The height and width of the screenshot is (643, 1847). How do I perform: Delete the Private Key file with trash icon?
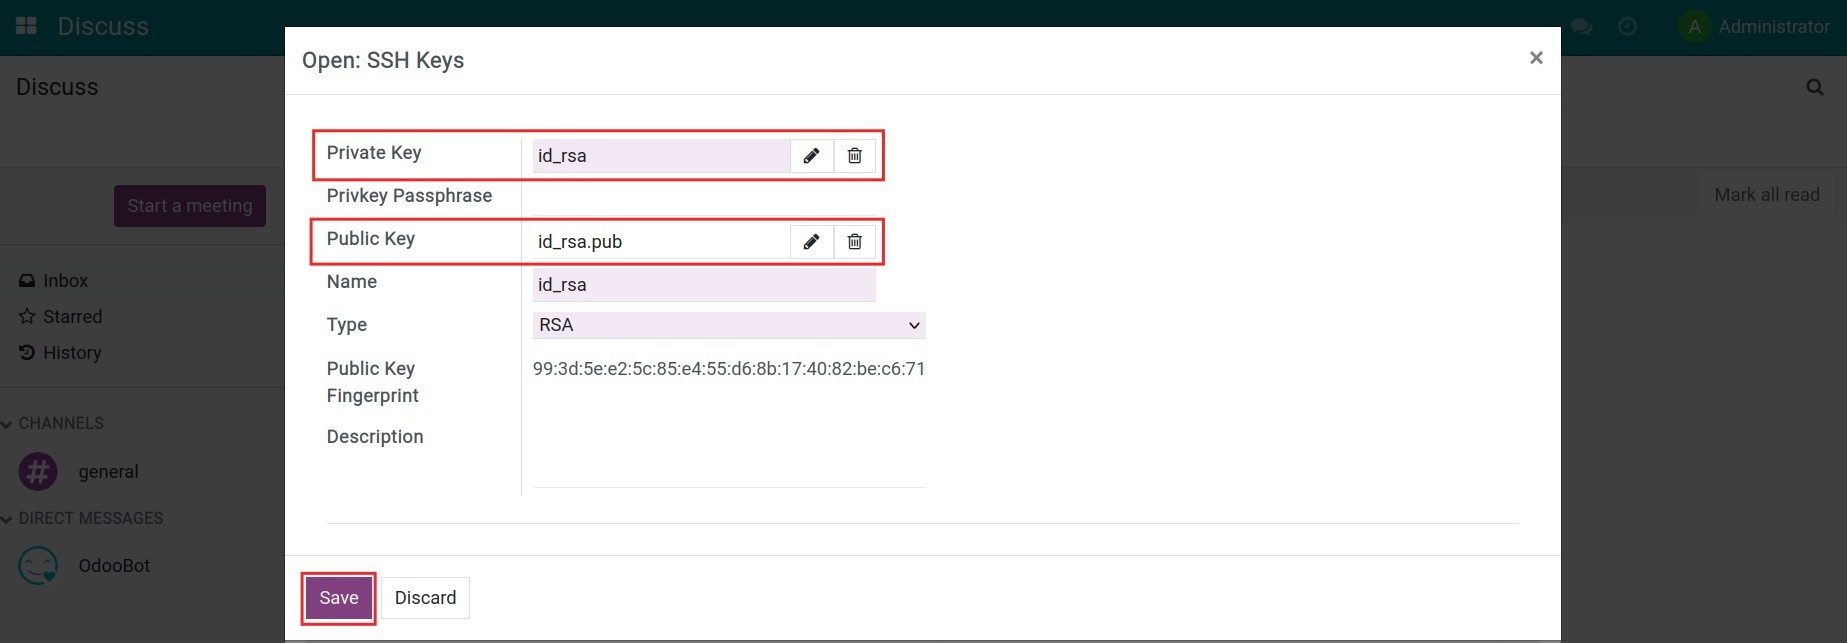855,156
